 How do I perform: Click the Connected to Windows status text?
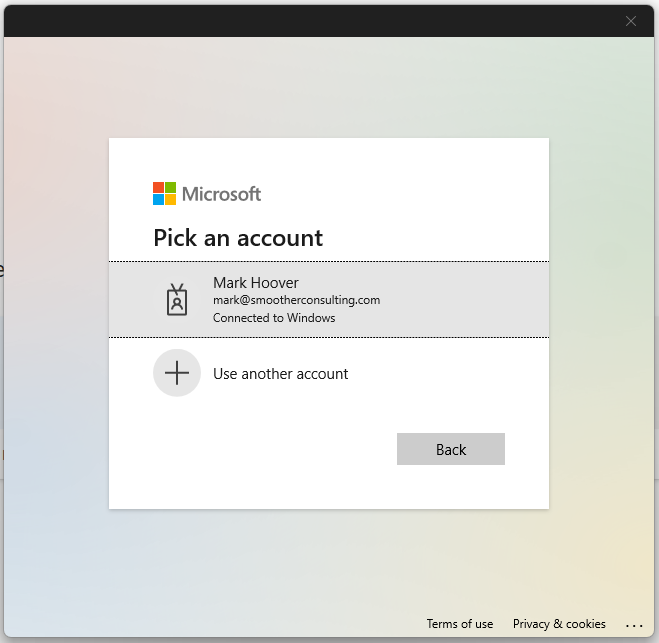(274, 318)
